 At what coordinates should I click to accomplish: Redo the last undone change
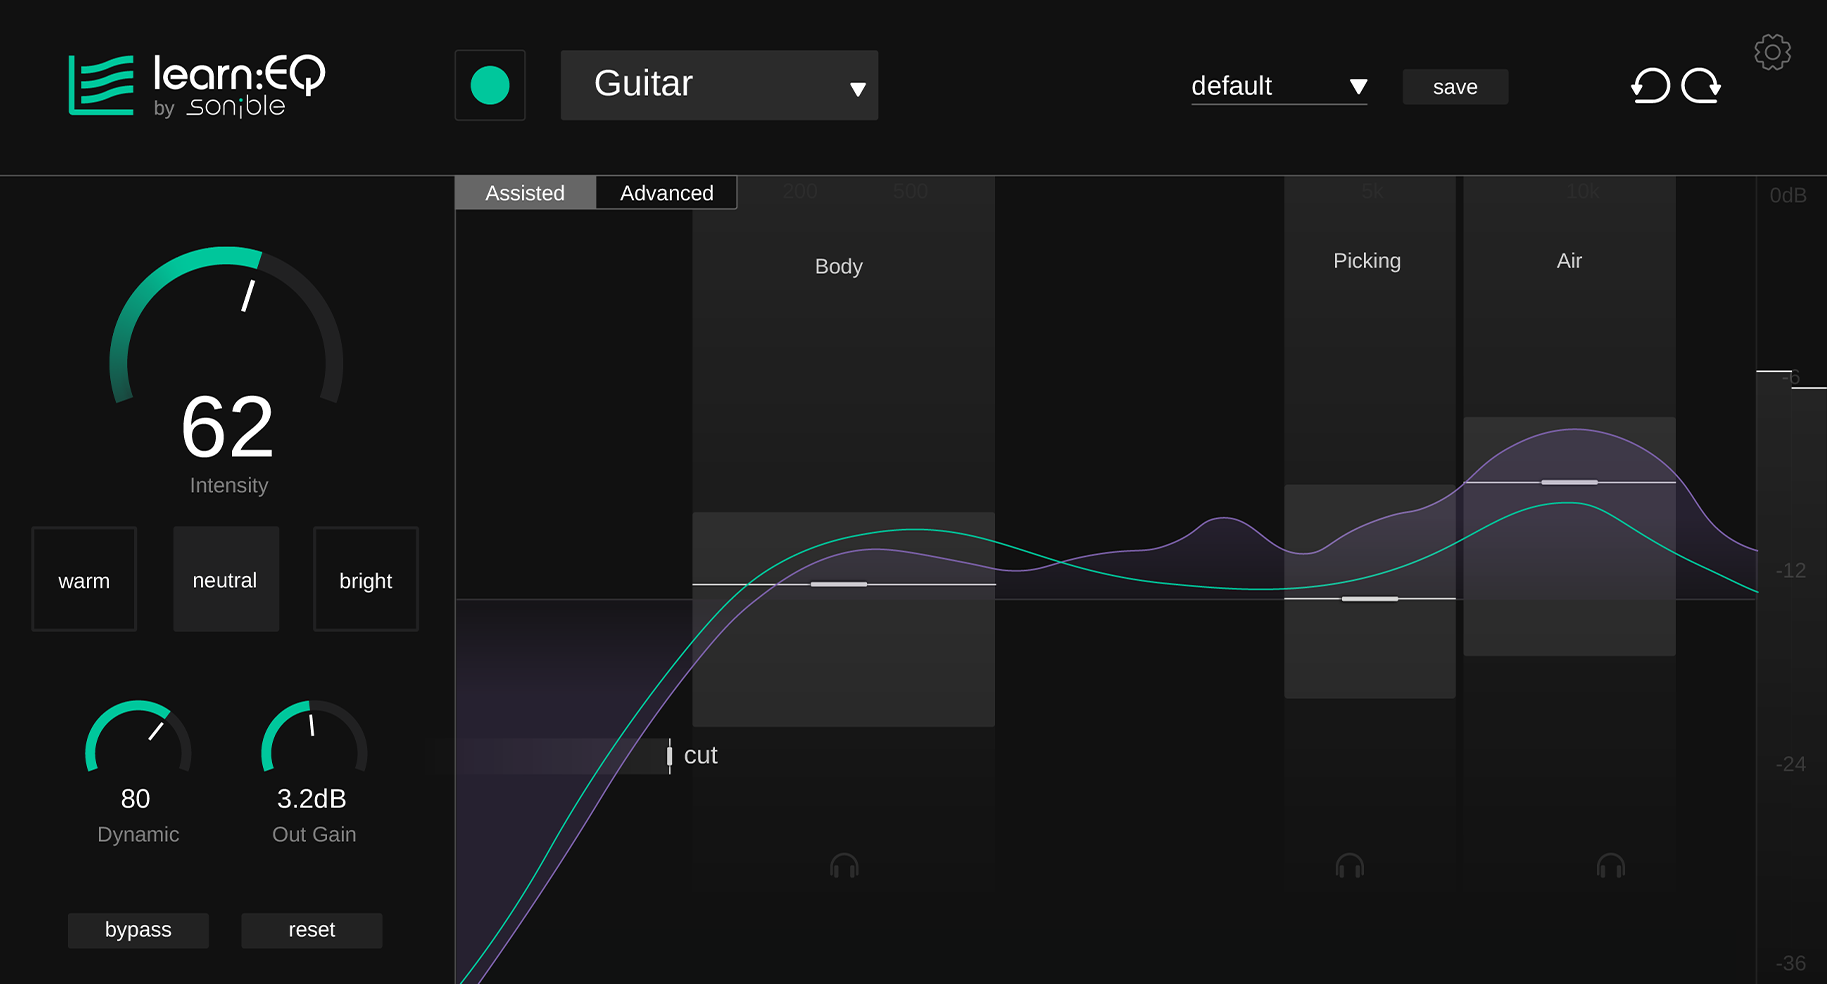1701,86
